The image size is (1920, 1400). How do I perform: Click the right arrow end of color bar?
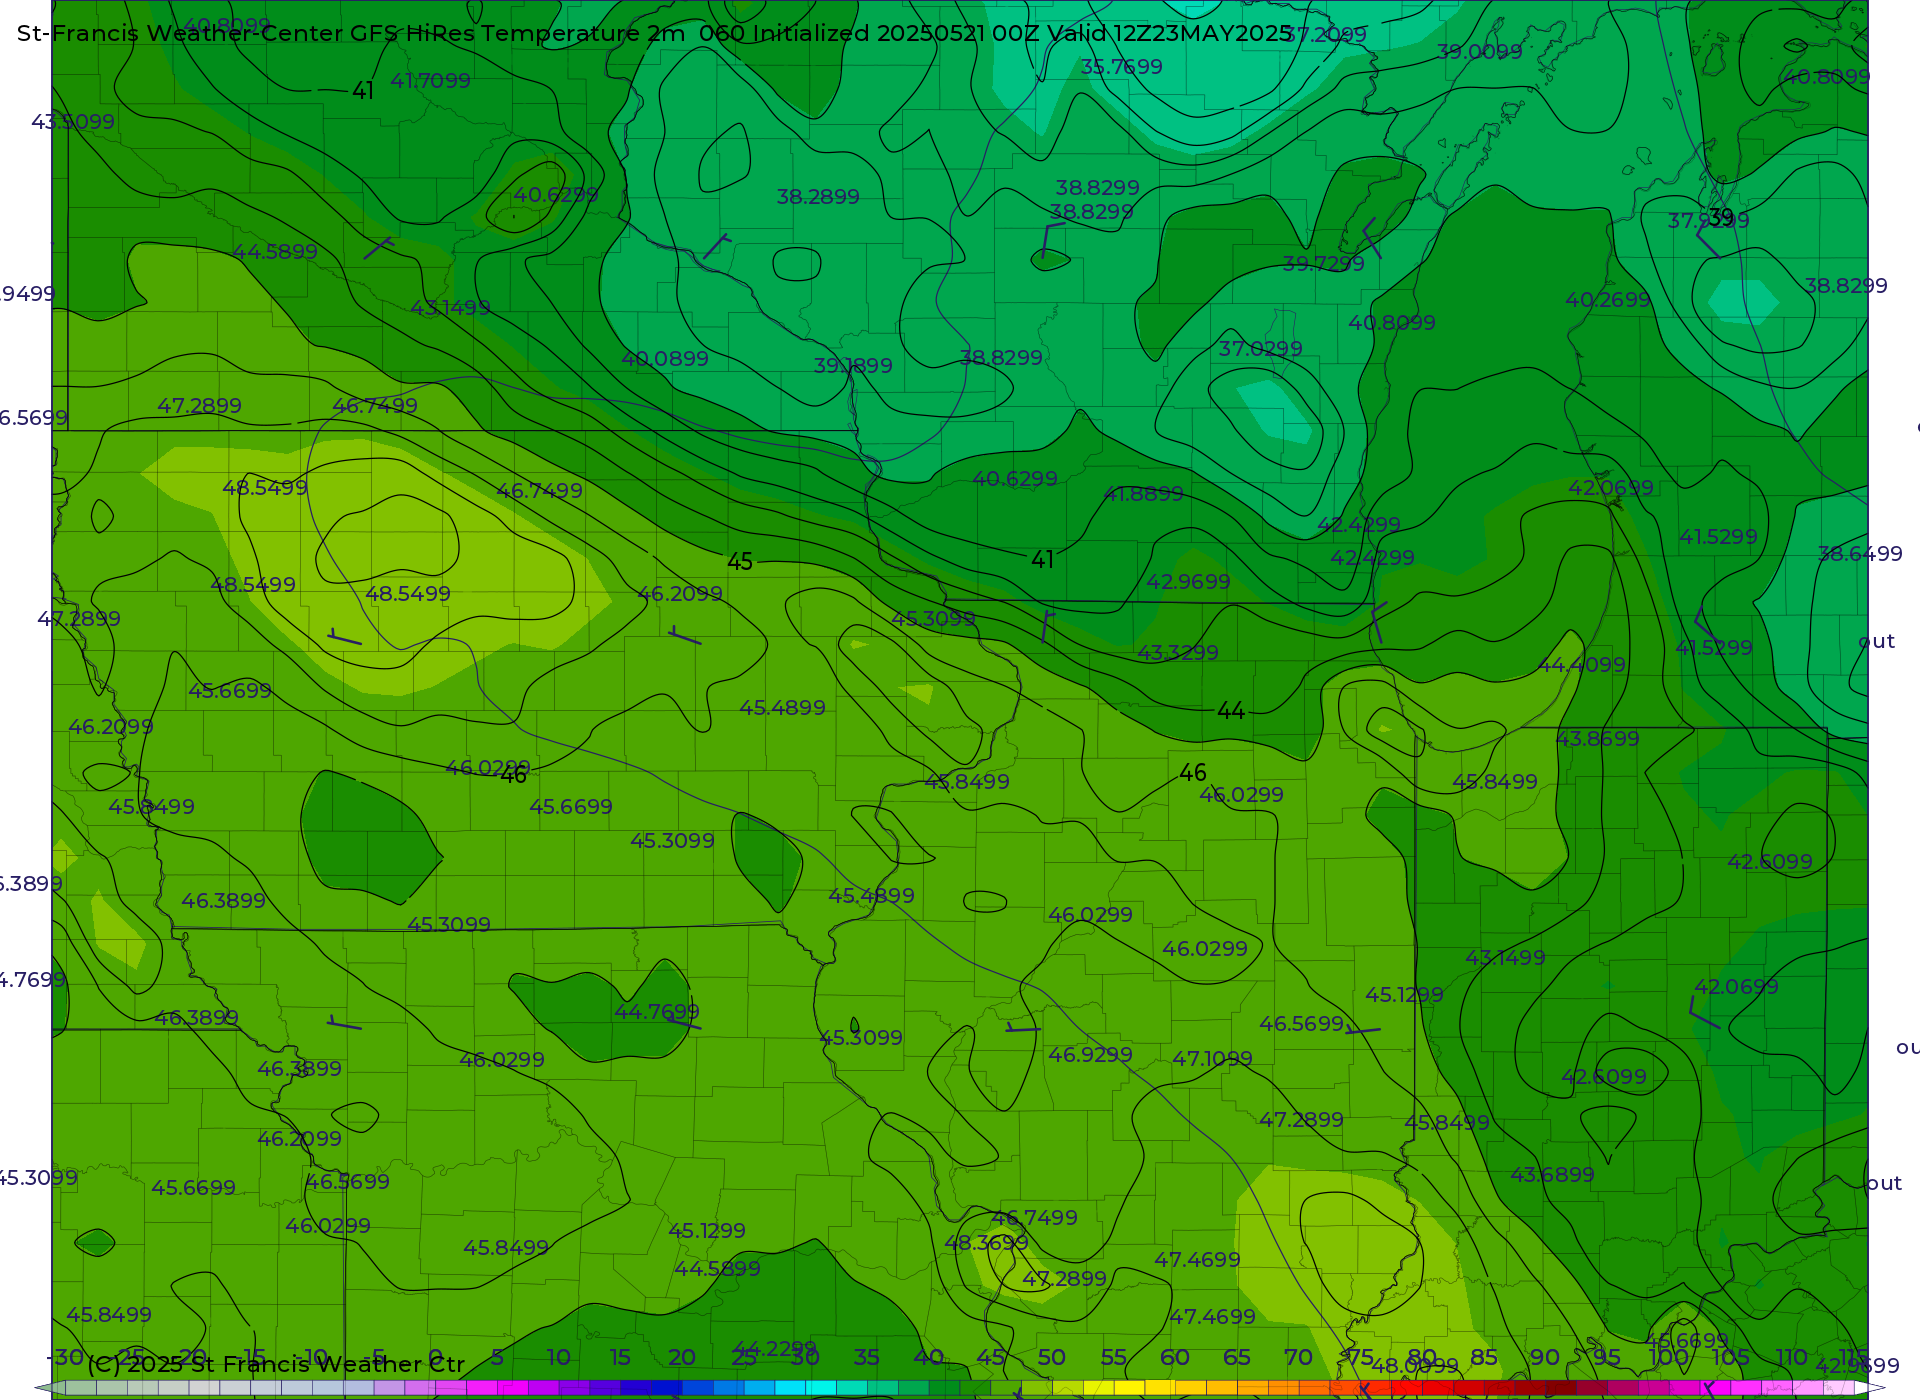[x=1872, y=1388]
